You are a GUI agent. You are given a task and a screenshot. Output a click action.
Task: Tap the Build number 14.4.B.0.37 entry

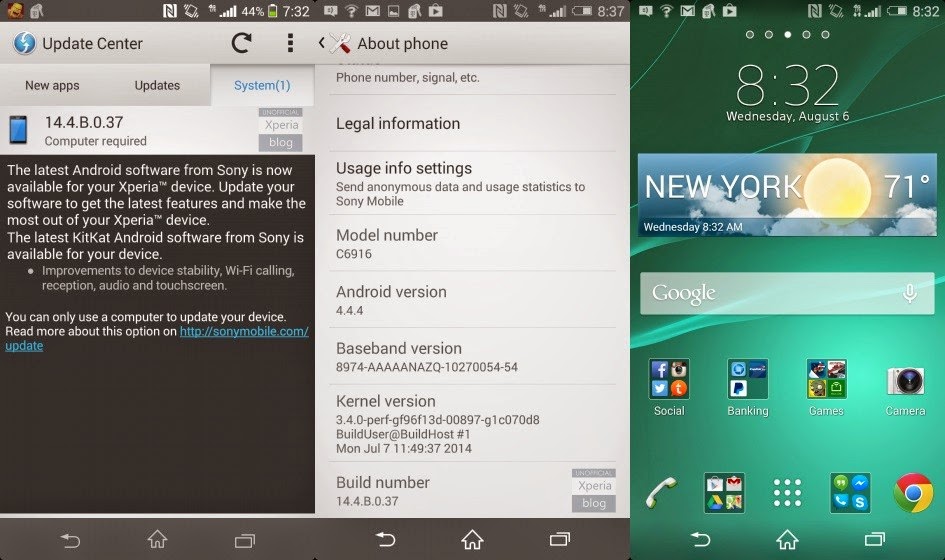click(x=472, y=490)
